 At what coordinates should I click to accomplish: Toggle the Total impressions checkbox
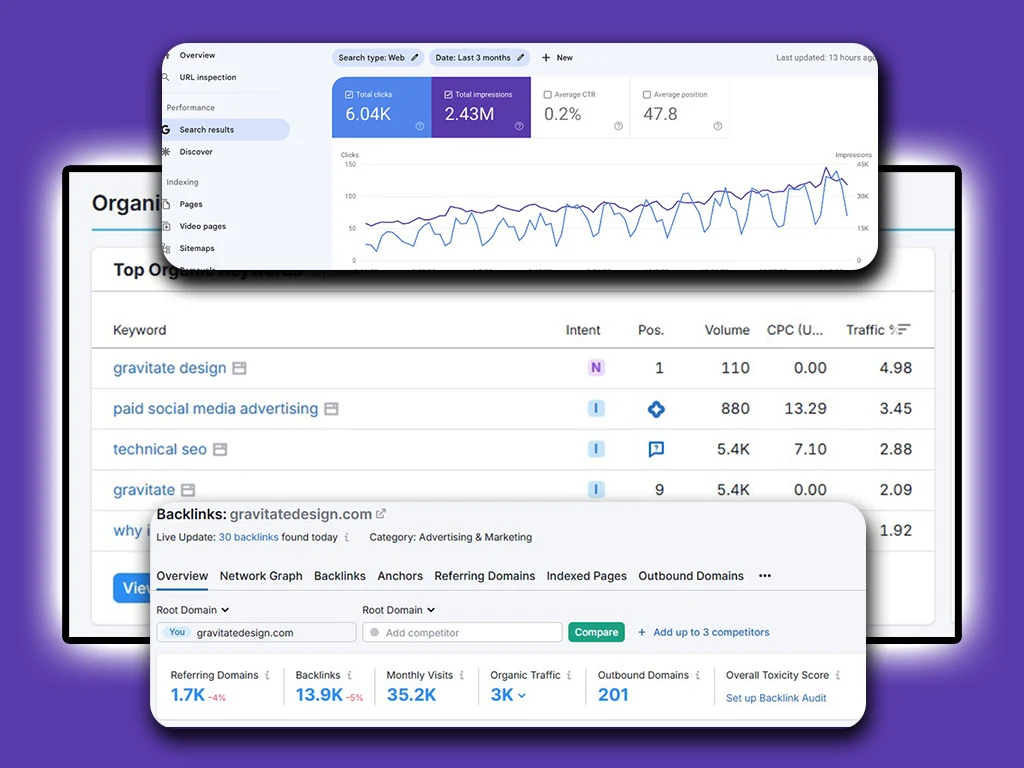pos(447,95)
